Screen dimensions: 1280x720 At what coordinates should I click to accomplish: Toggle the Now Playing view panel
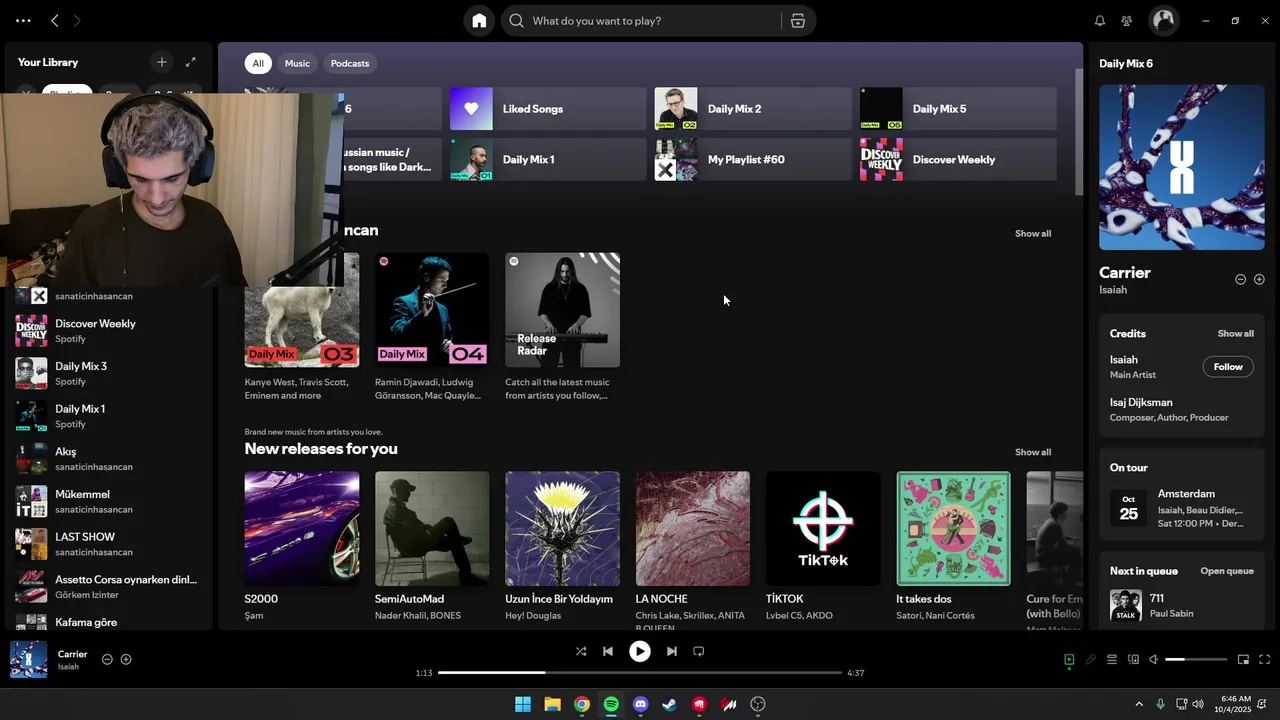[1069, 659]
